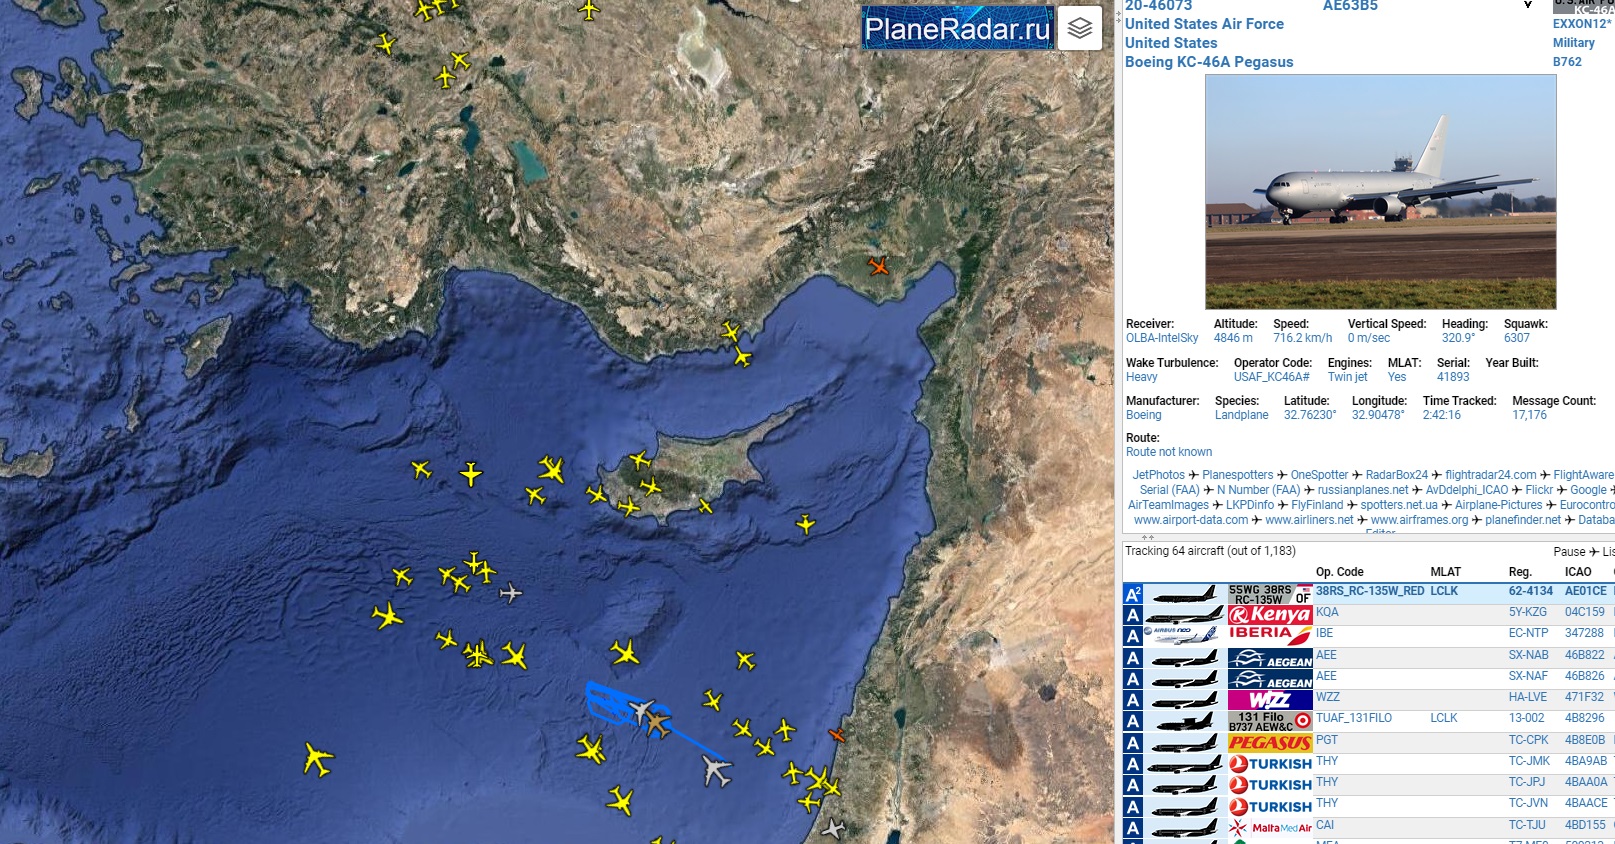
Task: Open the flightradar24.com lookup link
Action: pyautogui.click(x=1490, y=475)
